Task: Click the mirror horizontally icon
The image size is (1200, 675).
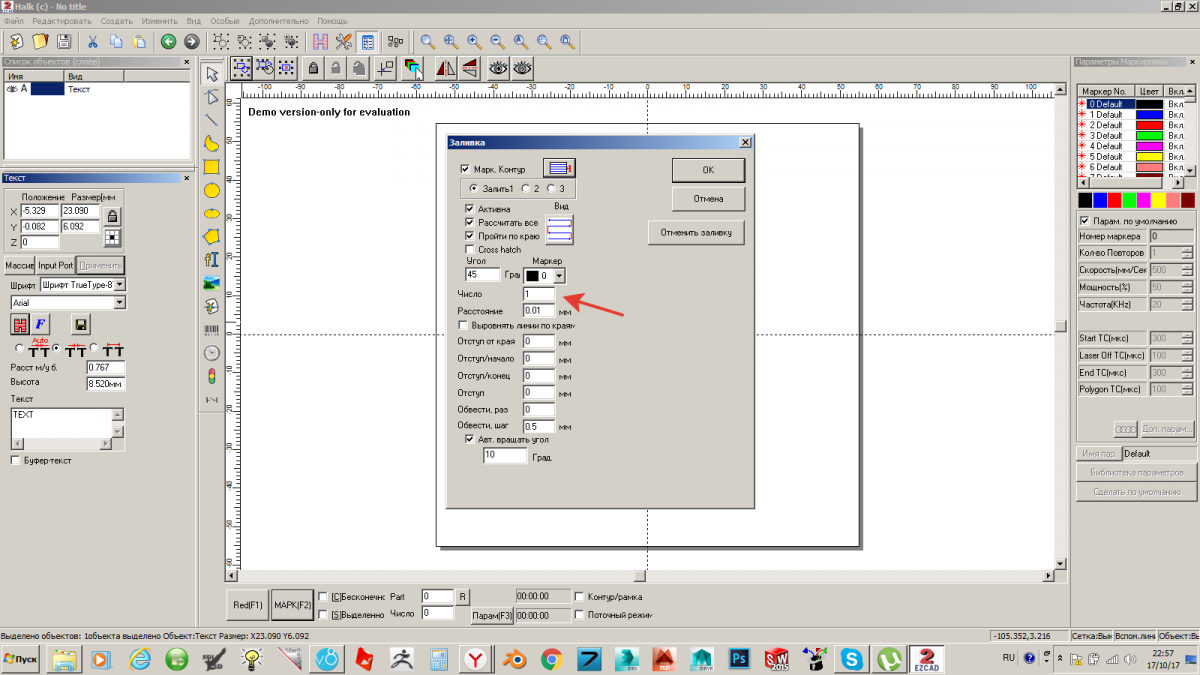Action: click(445, 68)
